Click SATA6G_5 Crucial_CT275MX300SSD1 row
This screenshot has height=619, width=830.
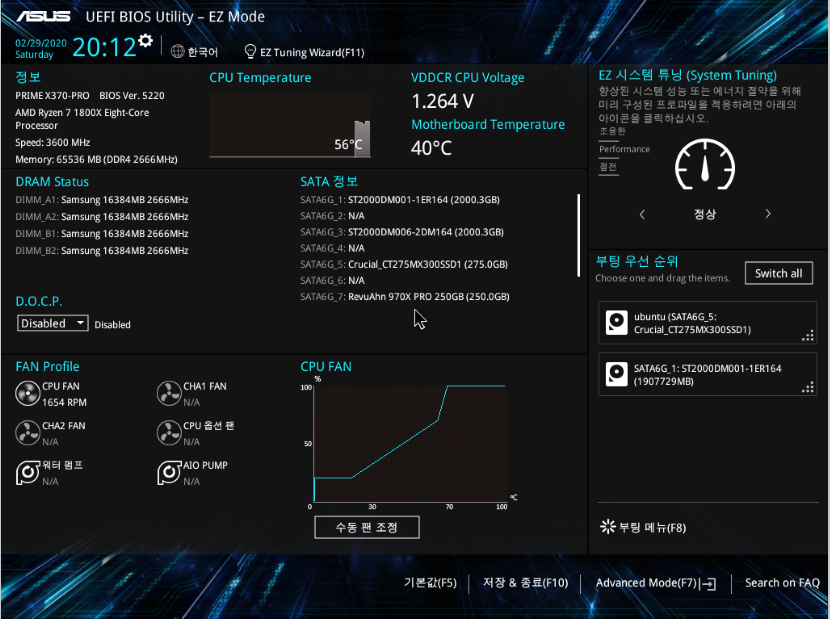click(x=404, y=264)
